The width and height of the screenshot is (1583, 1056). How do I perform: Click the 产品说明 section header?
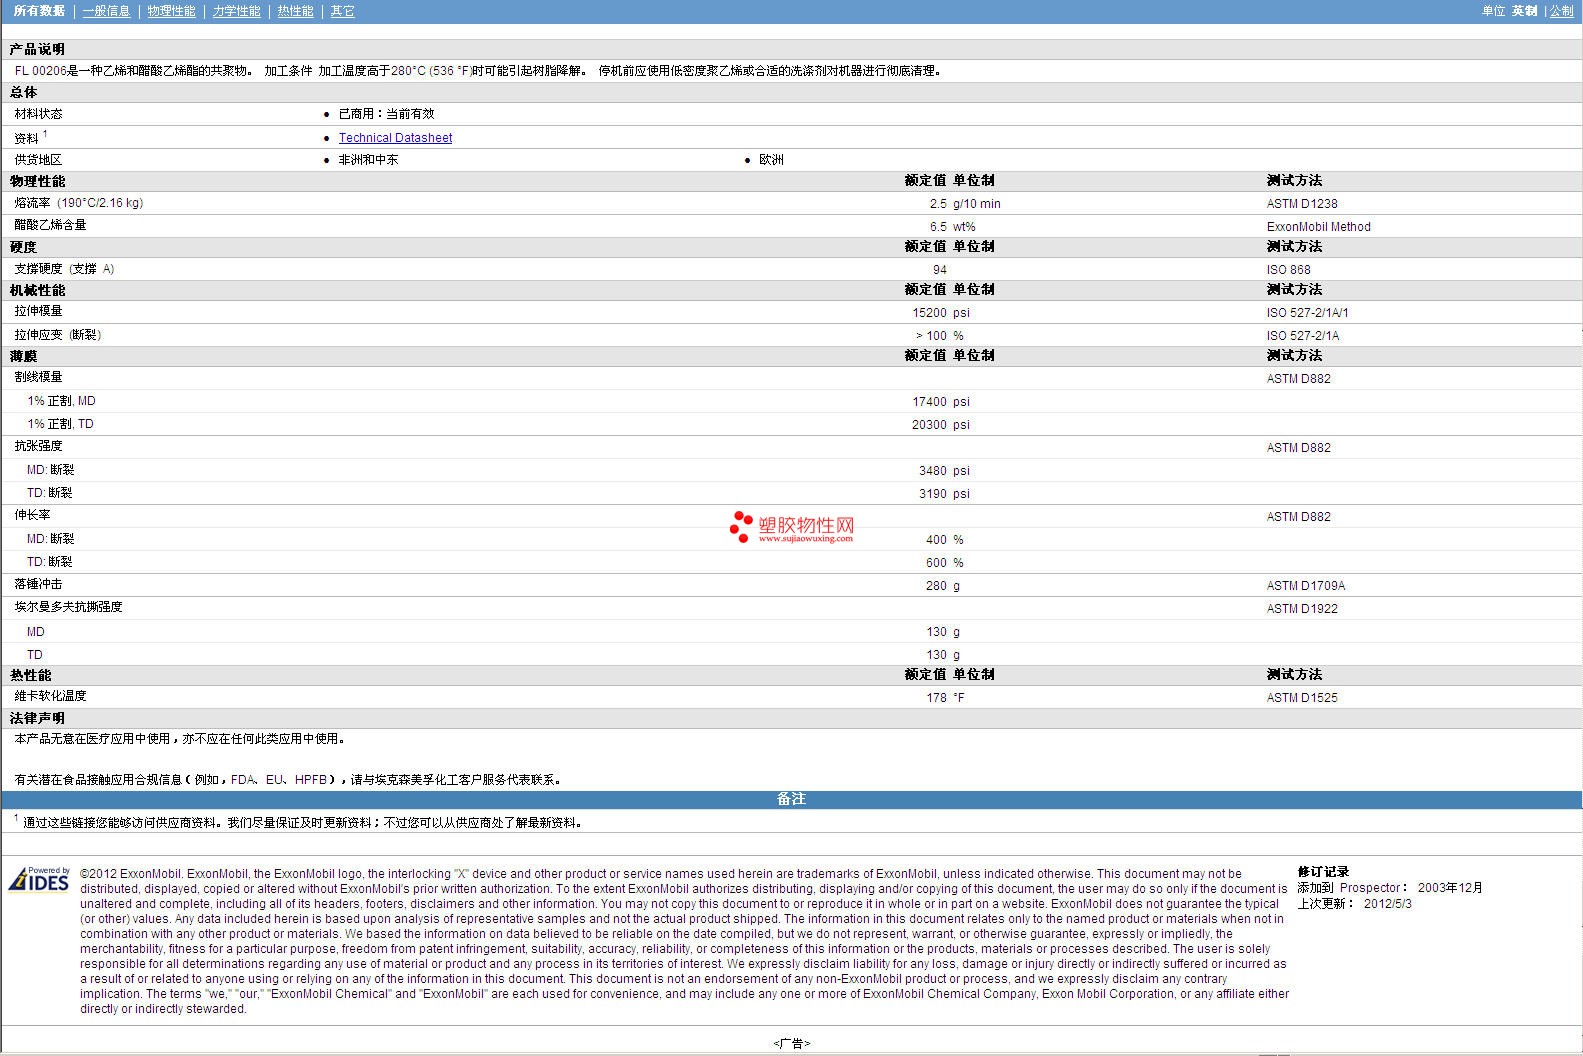(x=37, y=49)
